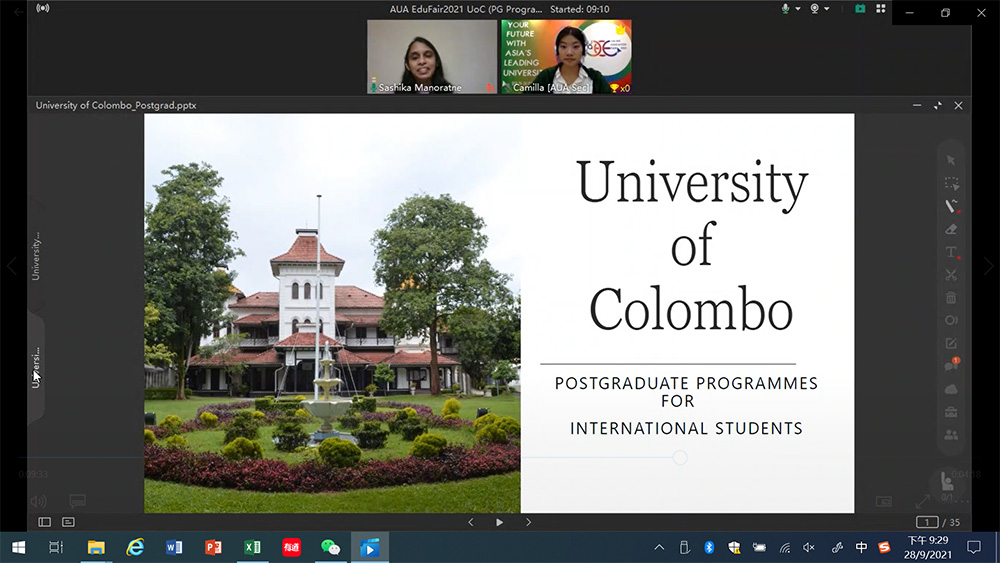
Task: Click the raise hand button
Action: point(947,482)
